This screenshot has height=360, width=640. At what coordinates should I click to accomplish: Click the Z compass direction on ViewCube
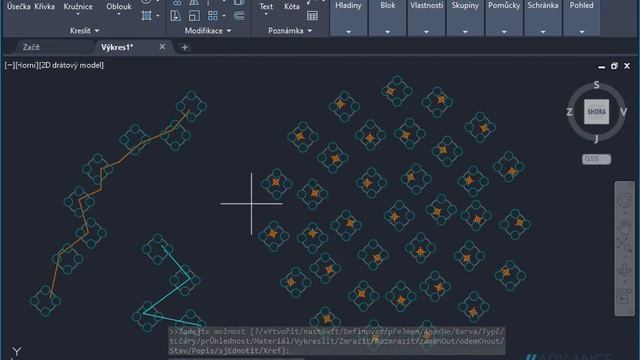(569, 112)
